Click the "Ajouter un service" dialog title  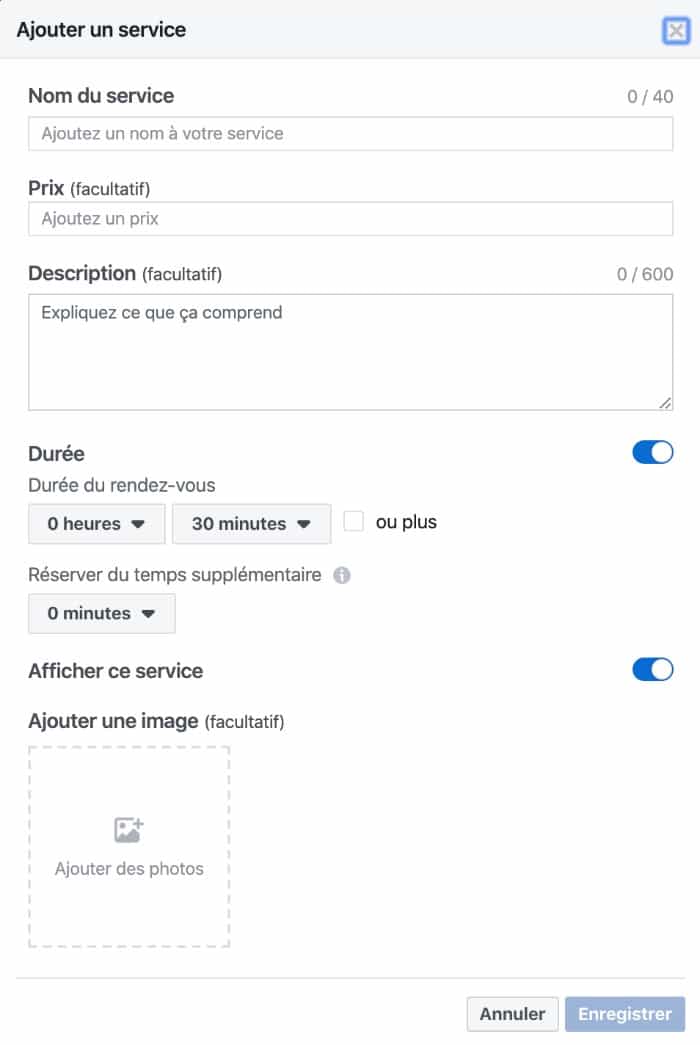(x=101, y=30)
